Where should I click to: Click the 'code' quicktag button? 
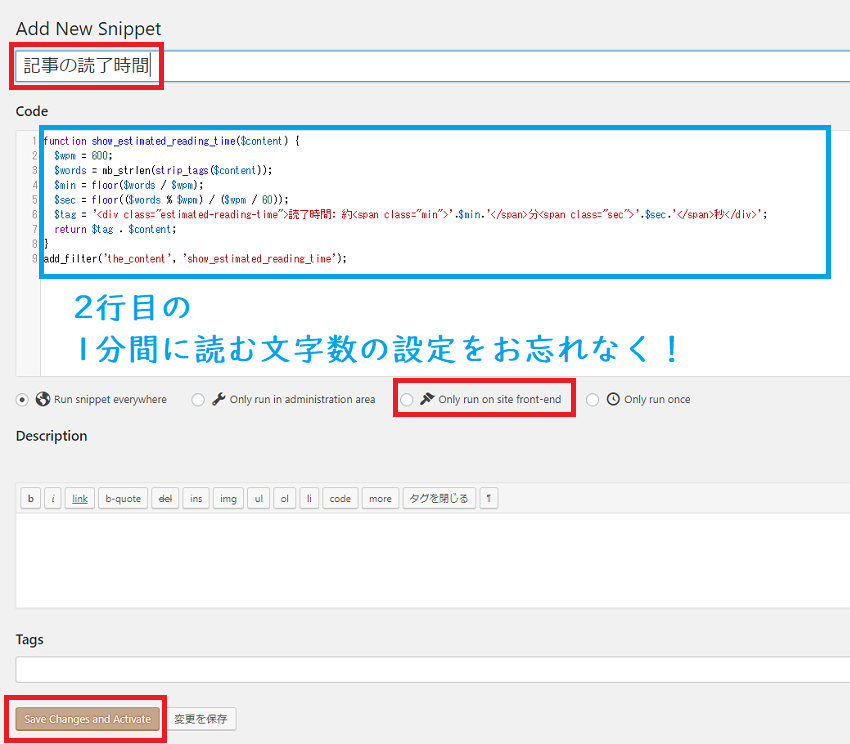point(340,498)
